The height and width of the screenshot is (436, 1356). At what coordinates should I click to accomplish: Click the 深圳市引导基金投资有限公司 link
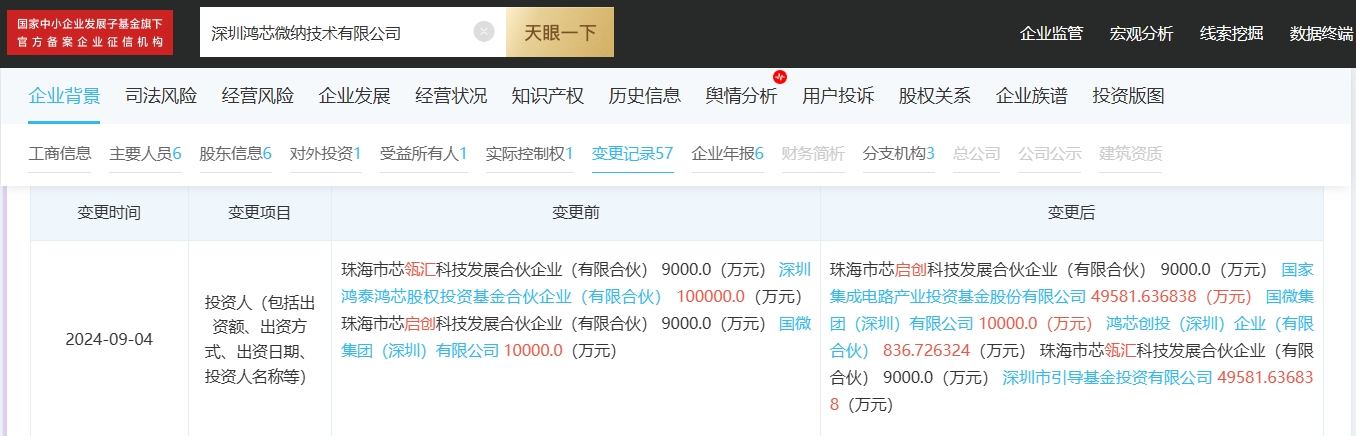[x=1106, y=377]
